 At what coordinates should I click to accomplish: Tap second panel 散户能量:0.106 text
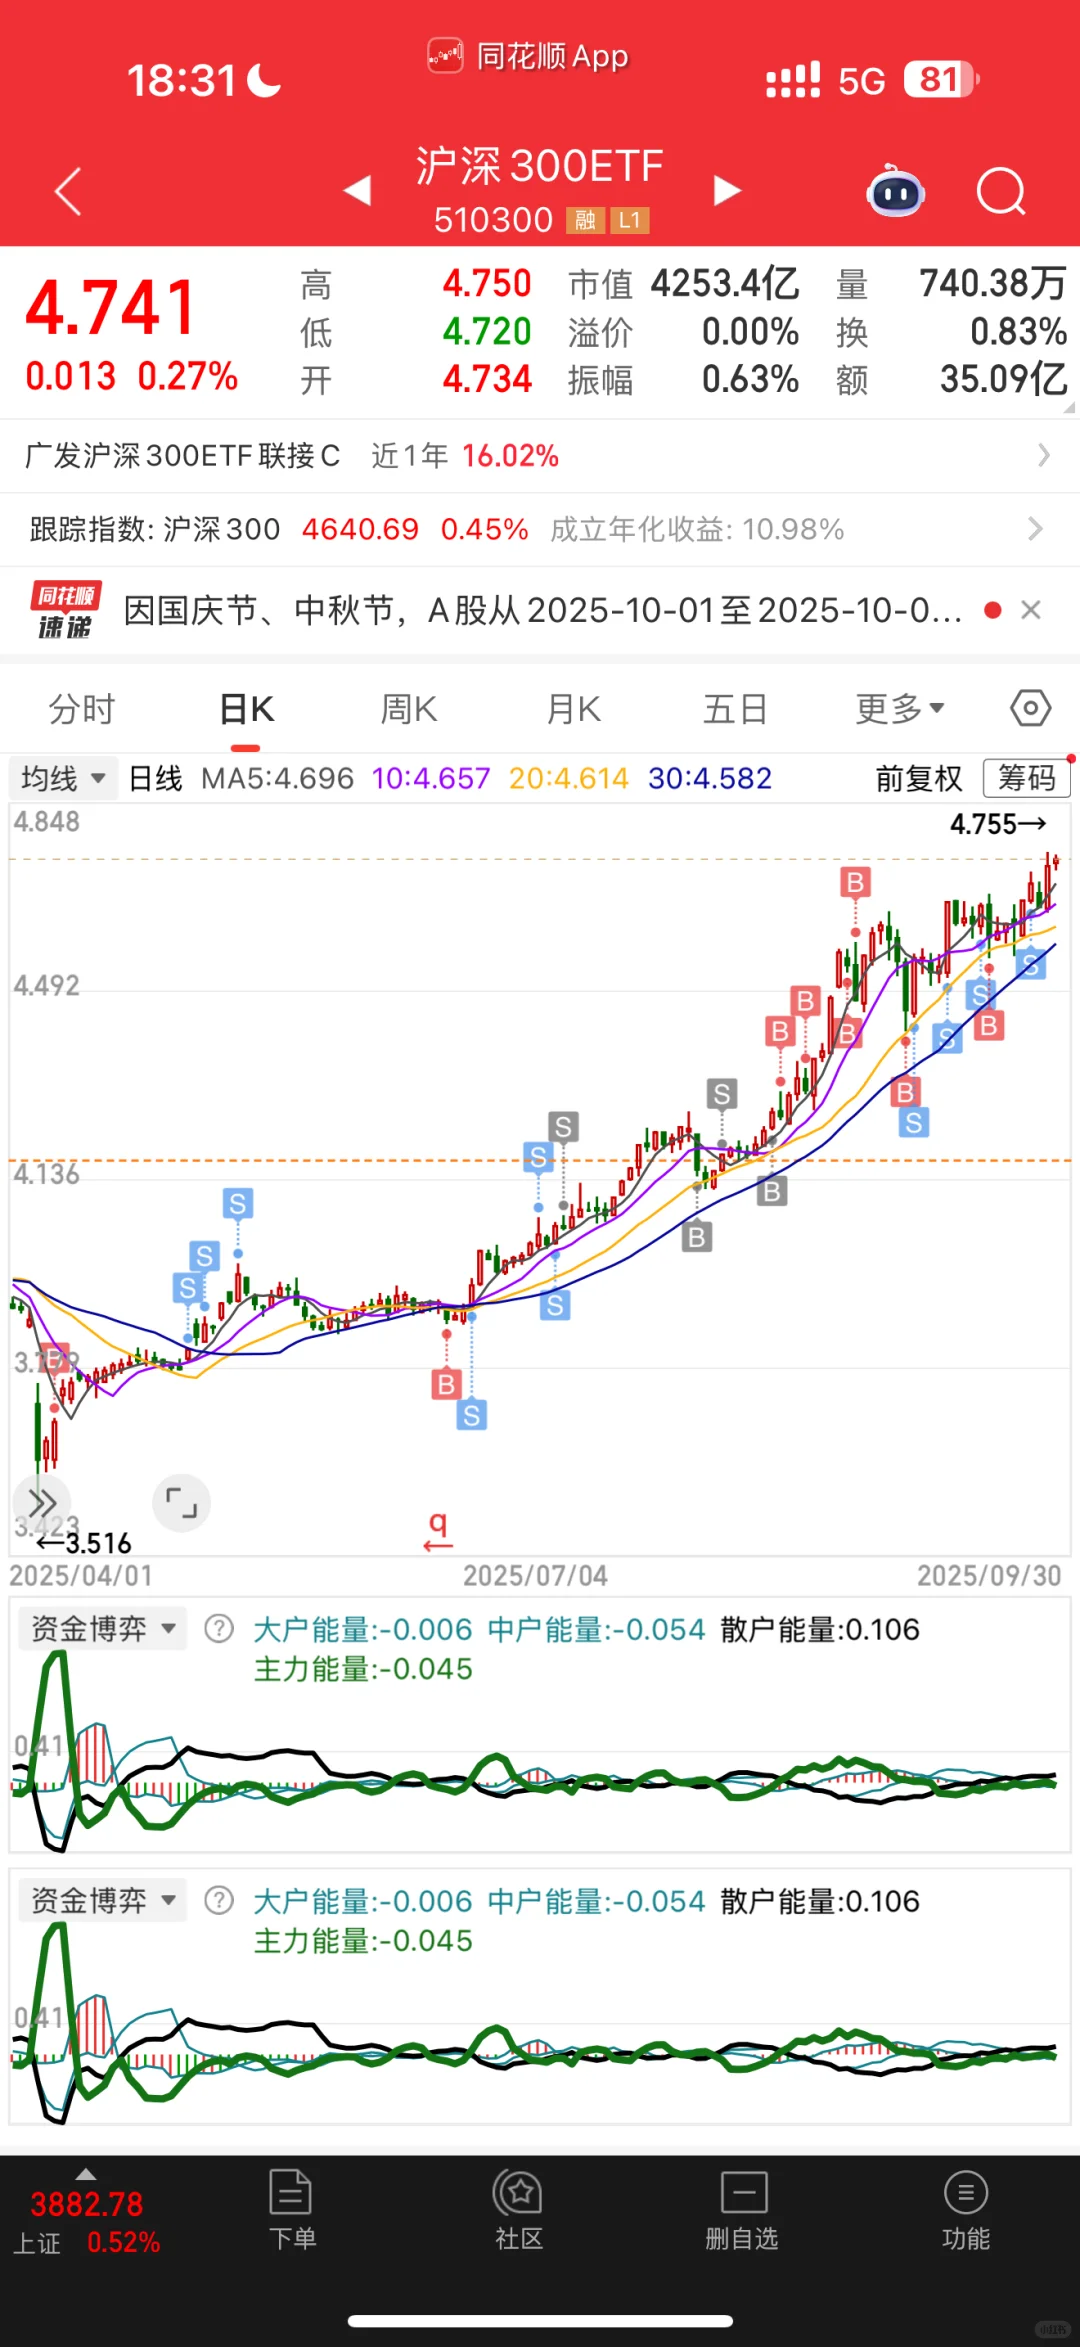pos(819,1901)
